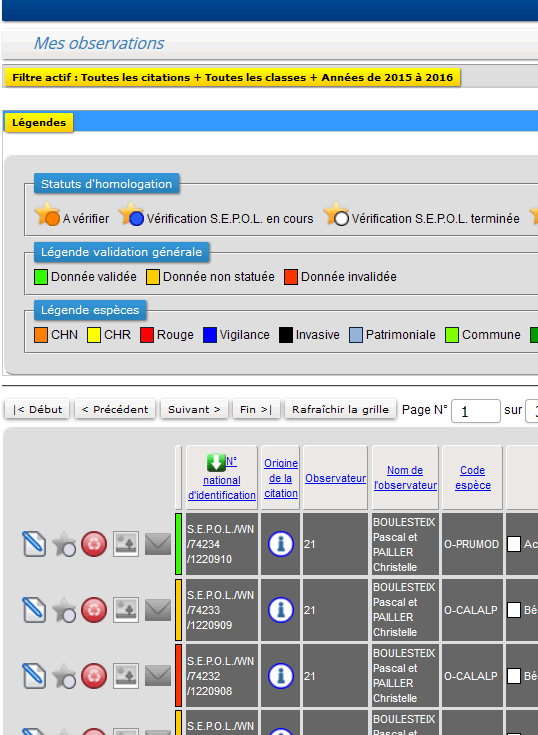Viewport: 538px width, 735px height.
Task: Open the info icon for citation 1220908
Action: coord(281,676)
